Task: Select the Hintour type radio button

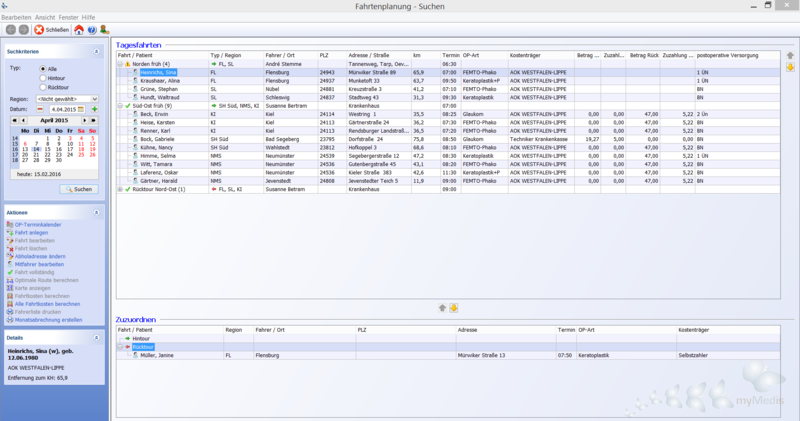Action: click(43, 78)
